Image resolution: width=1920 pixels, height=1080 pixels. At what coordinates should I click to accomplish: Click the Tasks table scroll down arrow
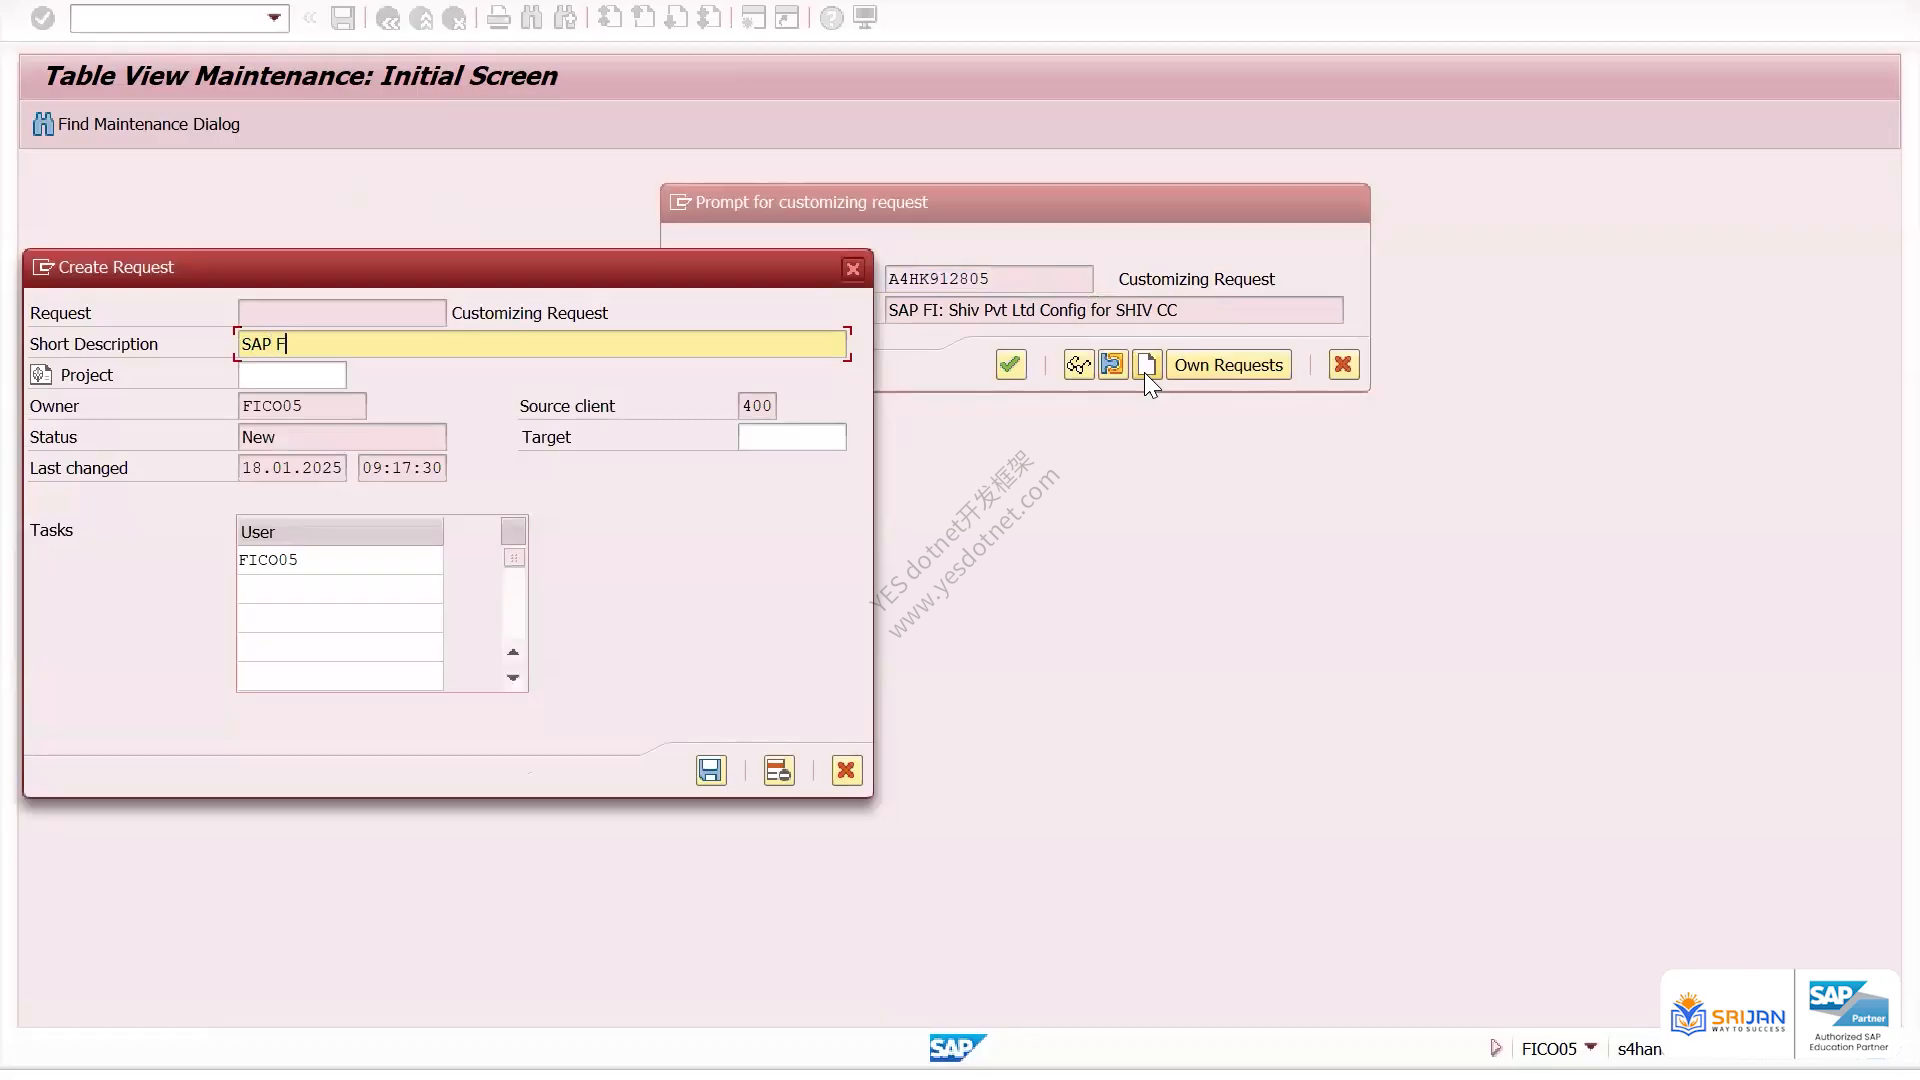pyautogui.click(x=513, y=678)
